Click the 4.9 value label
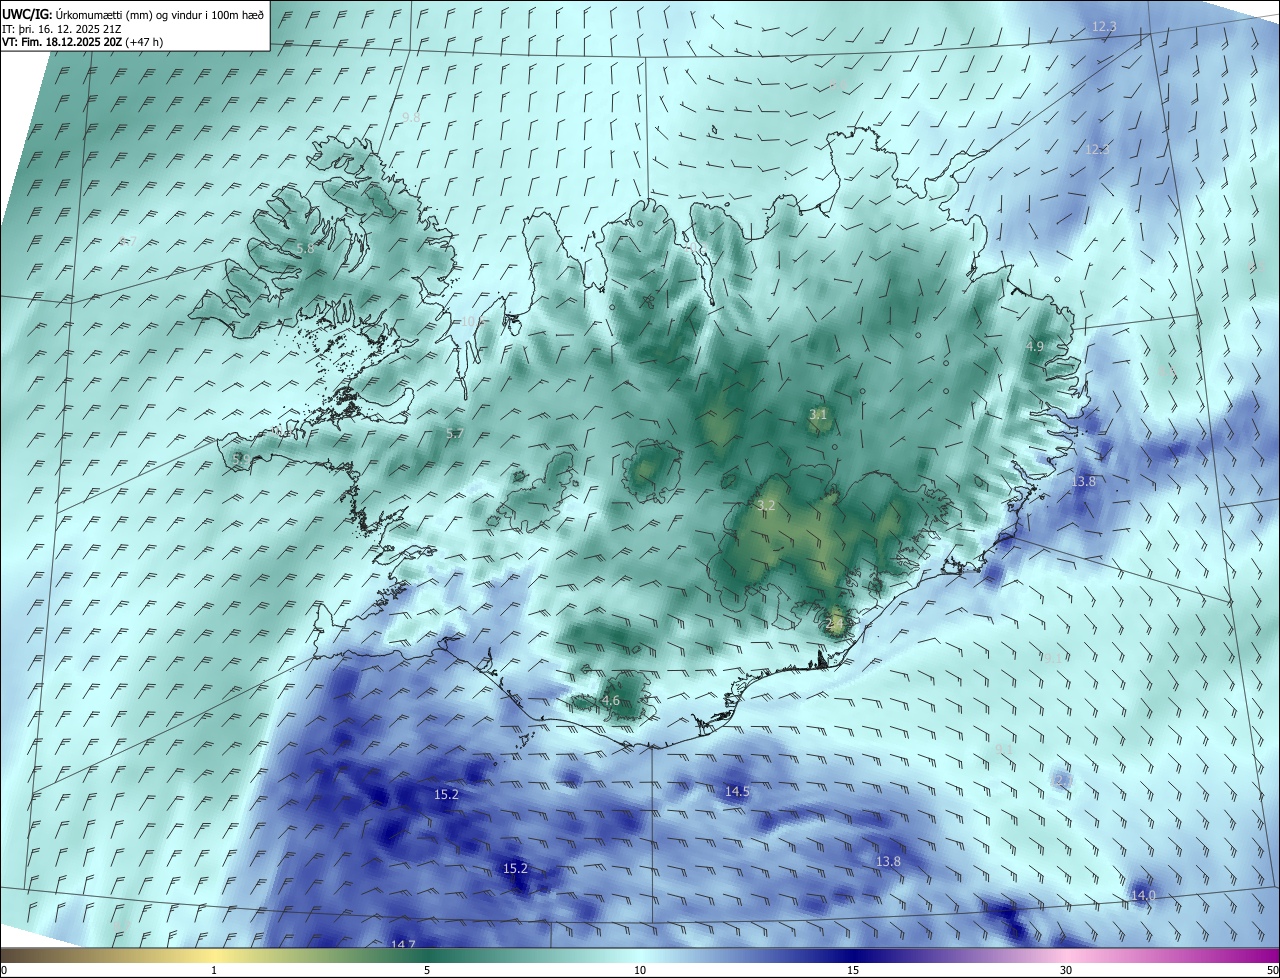The width and height of the screenshot is (1280, 978). 1035,346
